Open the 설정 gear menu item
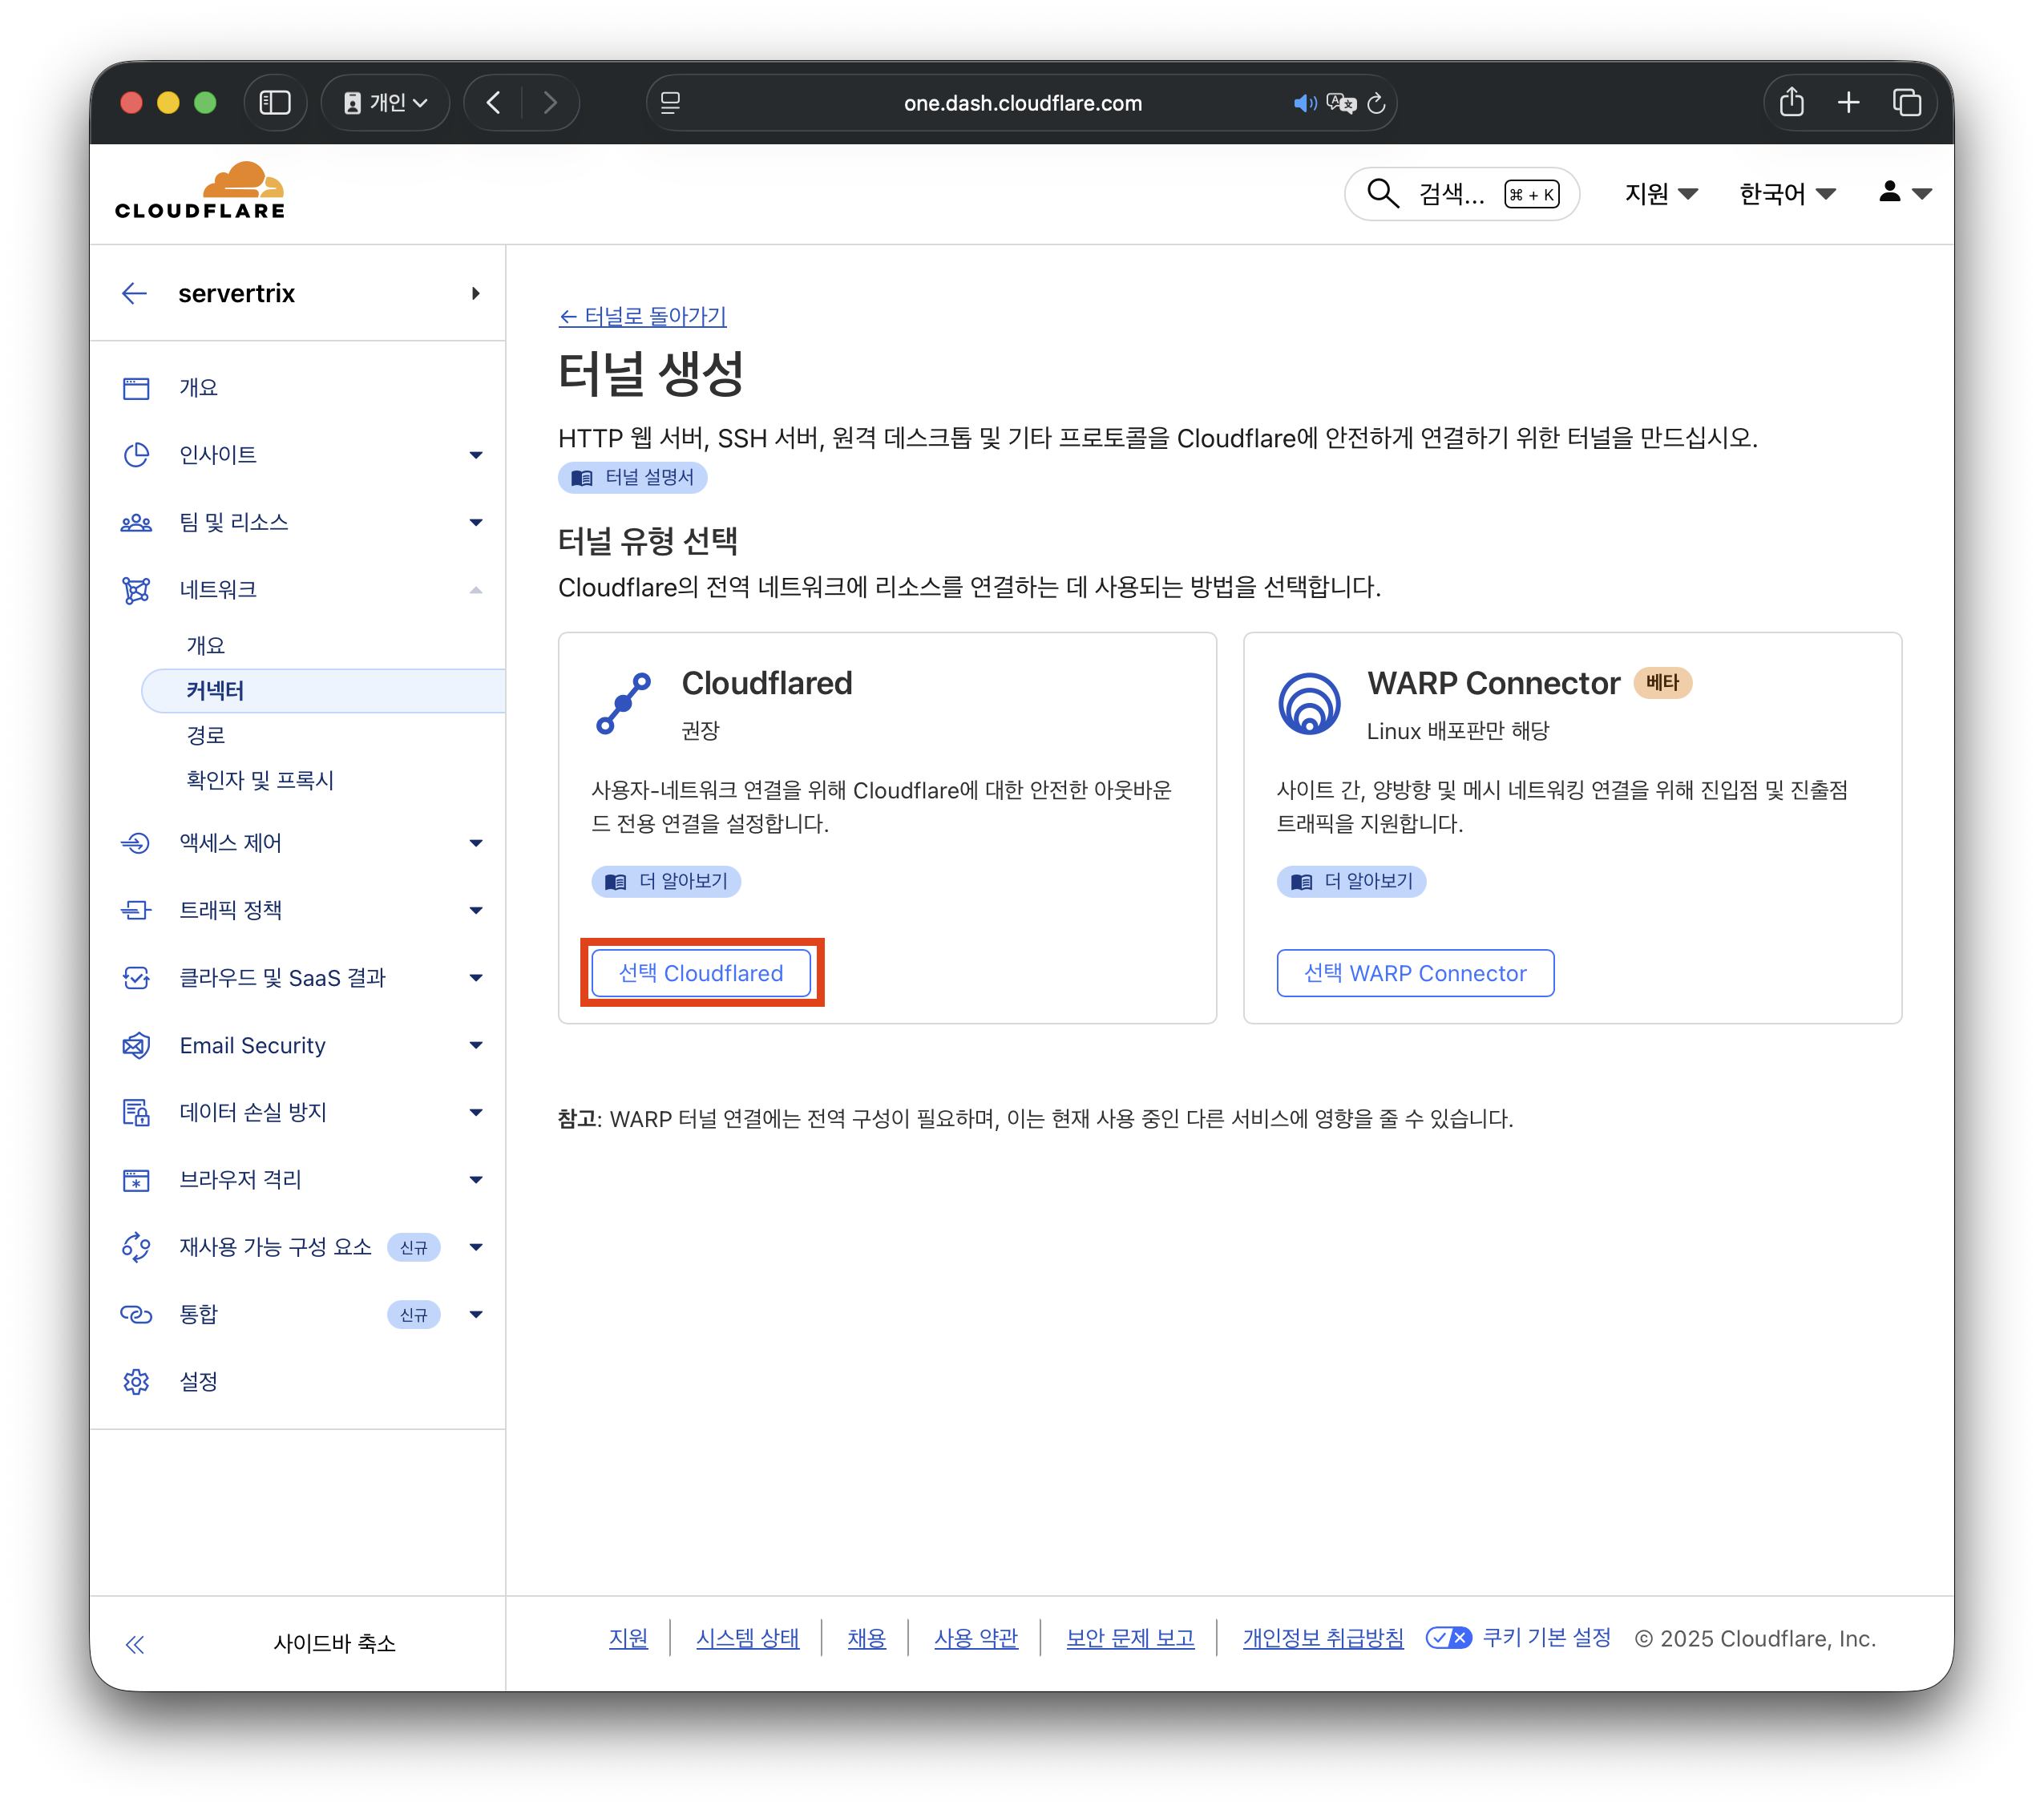Screen dimensions: 2044x1810 [198, 1381]
